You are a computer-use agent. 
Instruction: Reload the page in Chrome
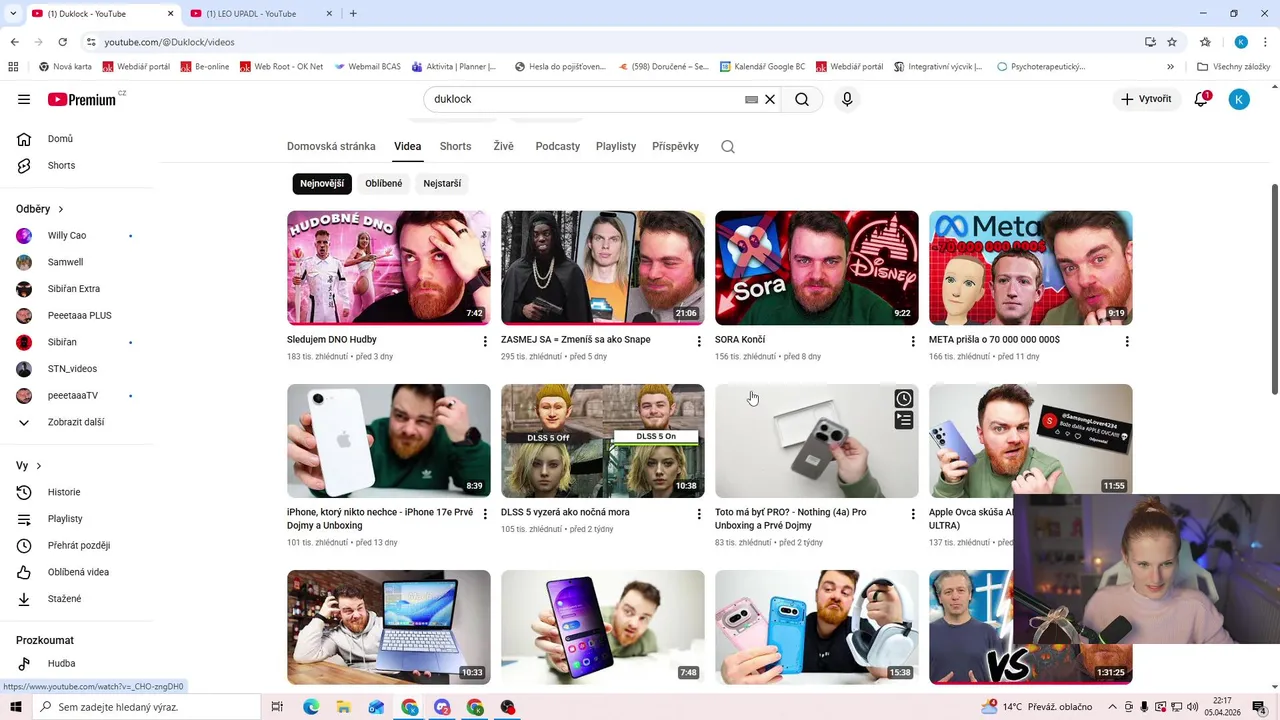[x=62, y=42]
